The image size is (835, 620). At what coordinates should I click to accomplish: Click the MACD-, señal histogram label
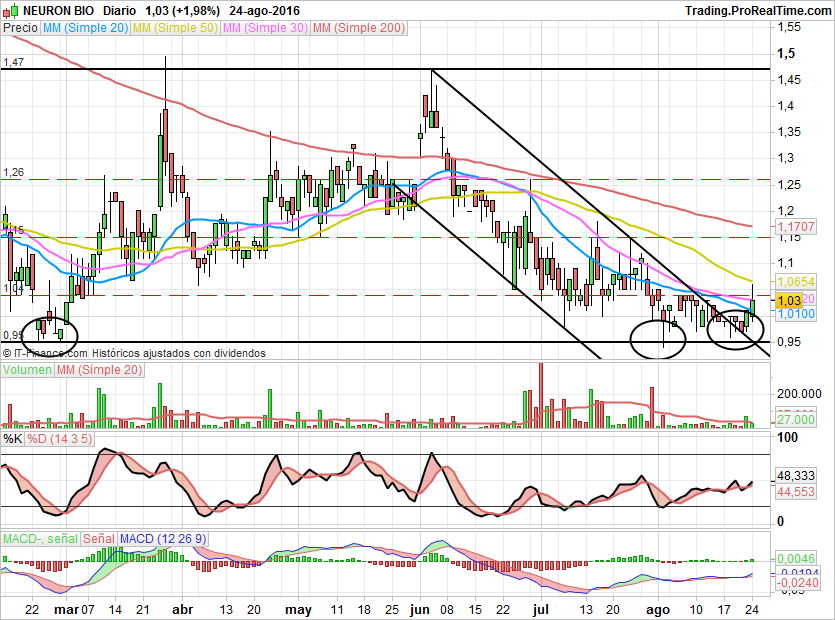click(40, 539)
